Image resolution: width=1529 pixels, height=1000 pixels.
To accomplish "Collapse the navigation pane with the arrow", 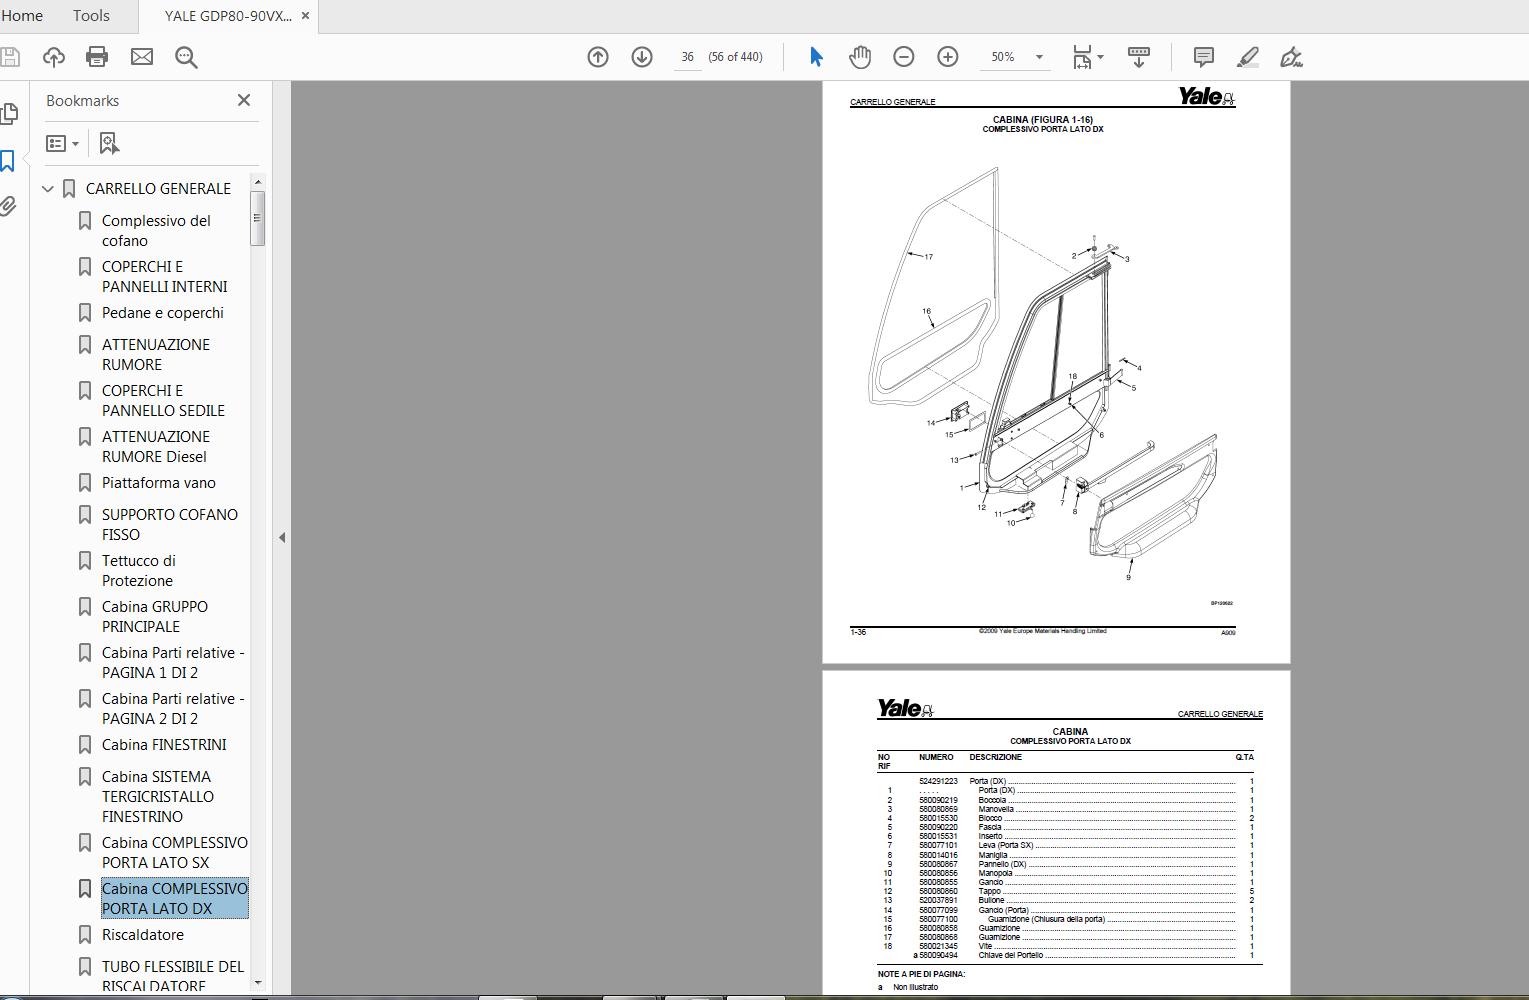I will click(282, 537).
